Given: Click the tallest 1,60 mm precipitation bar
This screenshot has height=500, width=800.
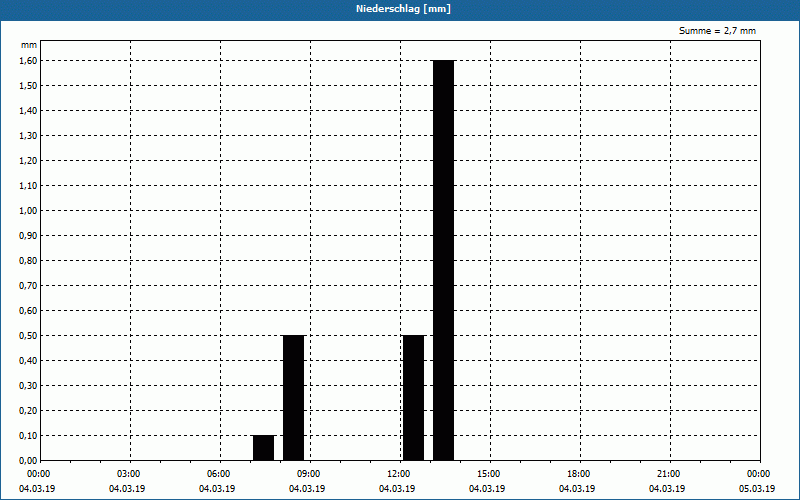Looking at the screenshot, I should 443,260.
